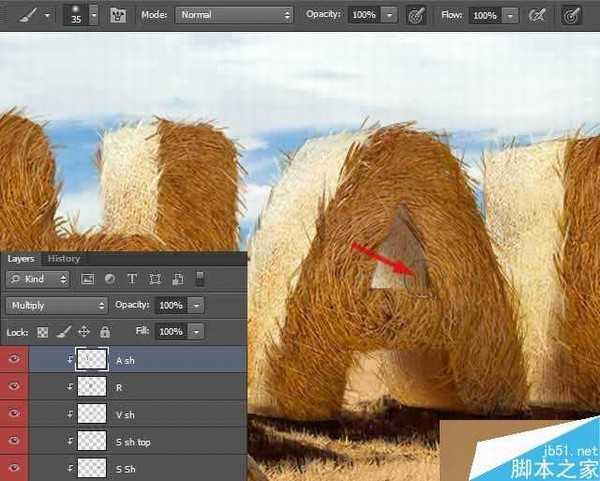Toggle the Brush panel icon
Screen dimensions: 600x481
[118, 16]
